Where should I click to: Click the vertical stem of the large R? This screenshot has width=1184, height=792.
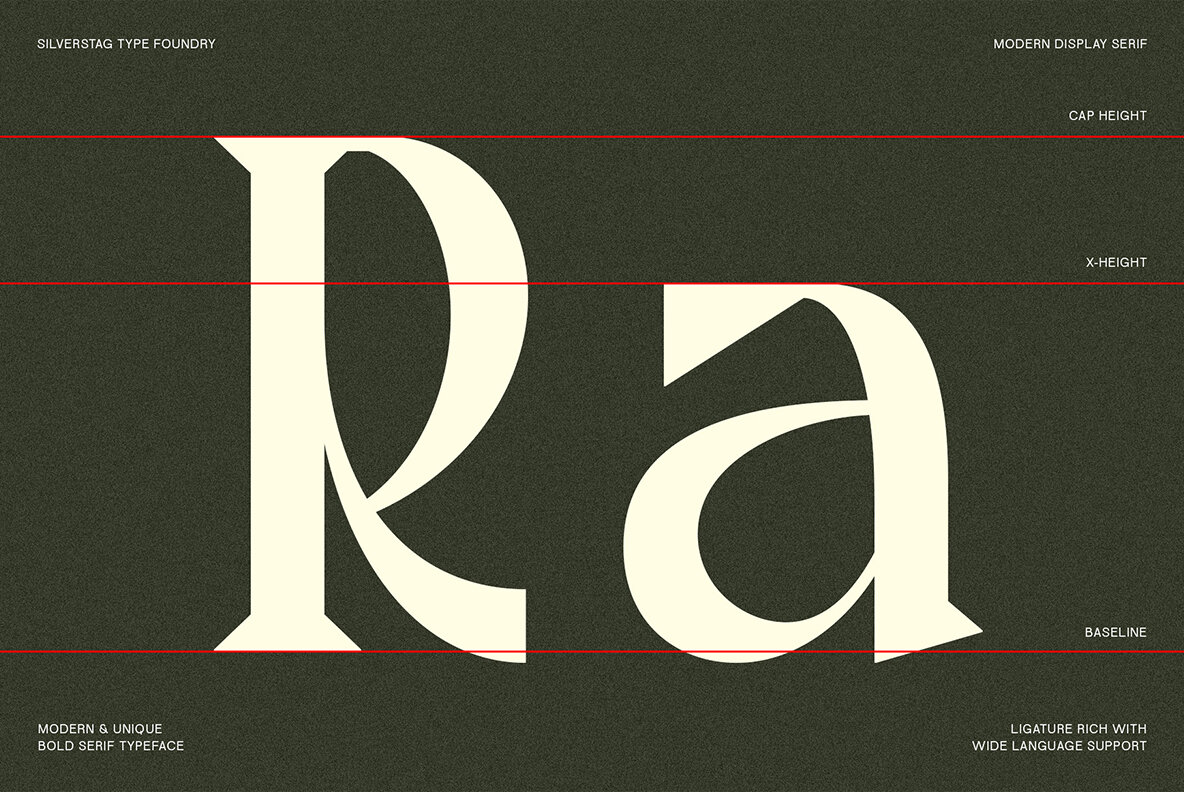tap(287, 400)
